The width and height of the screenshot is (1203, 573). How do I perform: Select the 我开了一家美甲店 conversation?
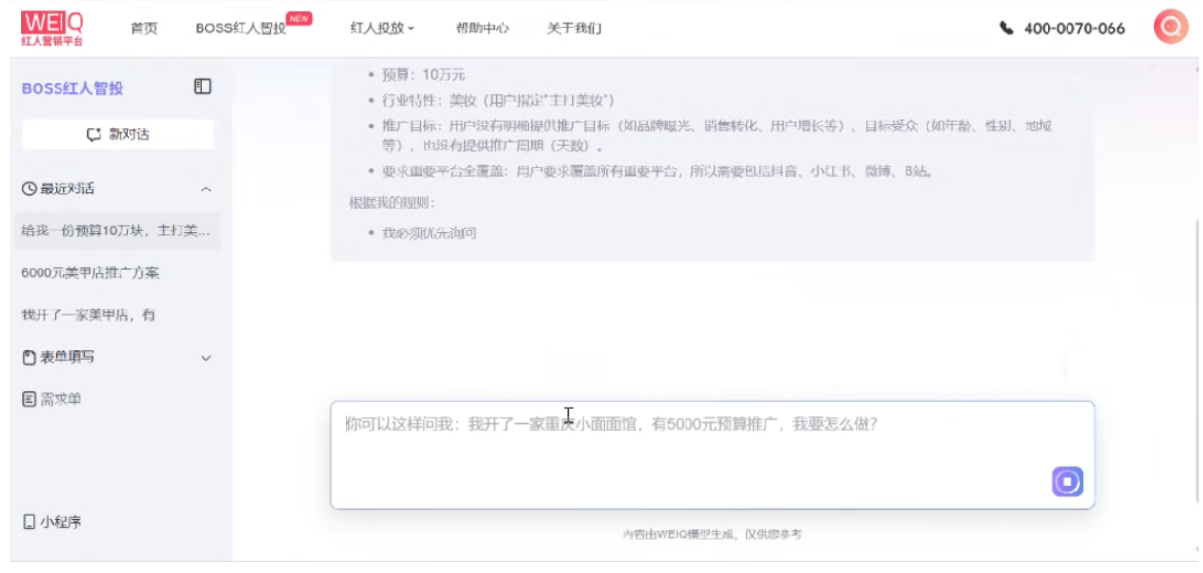[x=88, y=315]
